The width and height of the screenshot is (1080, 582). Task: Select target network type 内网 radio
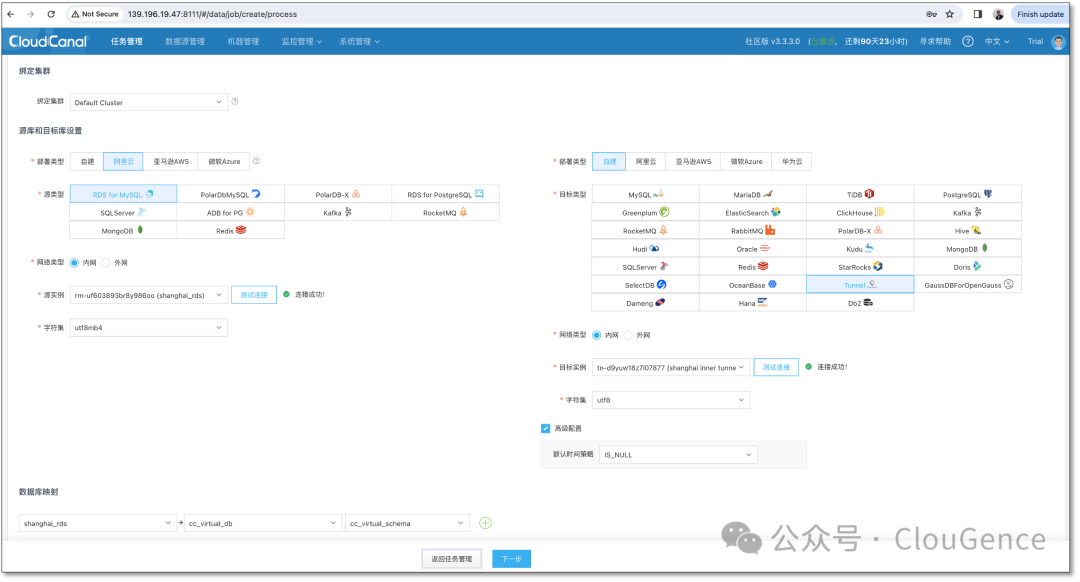click(596, 335)
